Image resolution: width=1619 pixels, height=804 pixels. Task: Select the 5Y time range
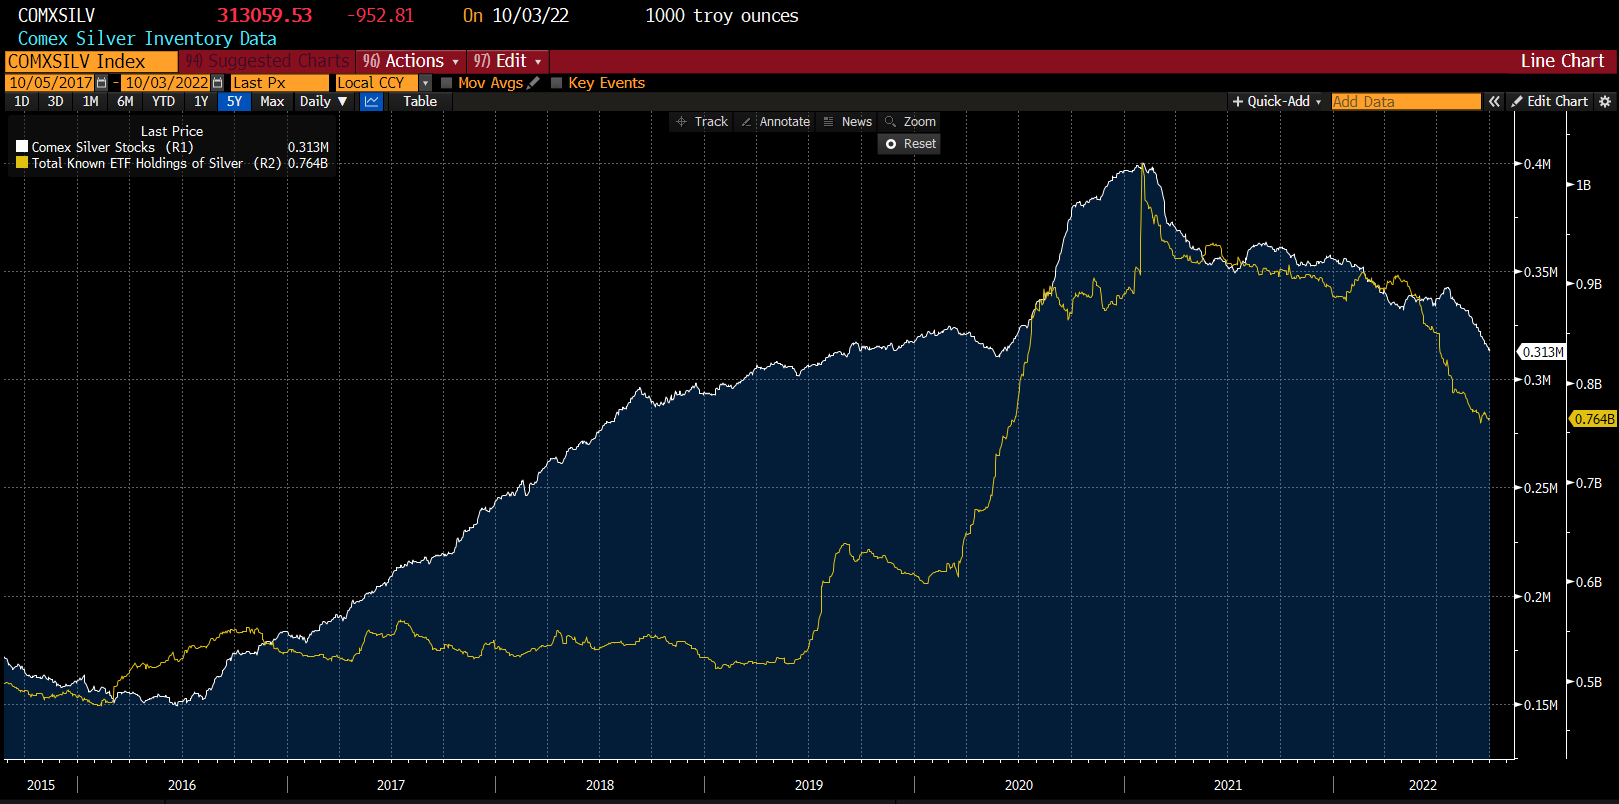(234, 101)
